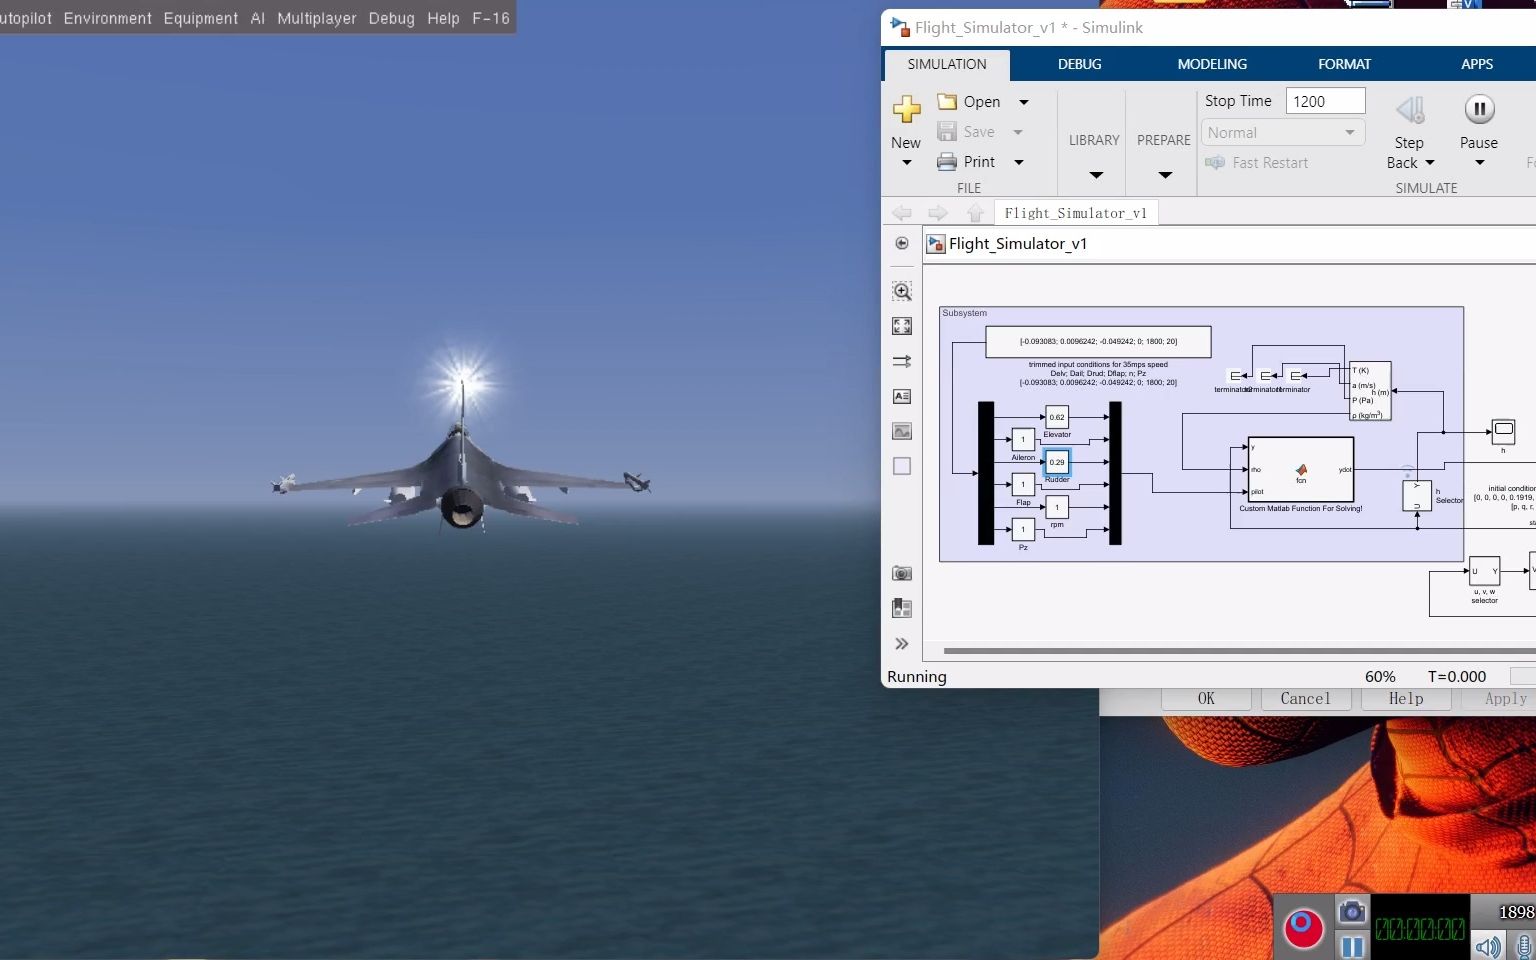Click the Fit to View palette icon
The width and height of the screenshot is (1536, 960).
902,326
